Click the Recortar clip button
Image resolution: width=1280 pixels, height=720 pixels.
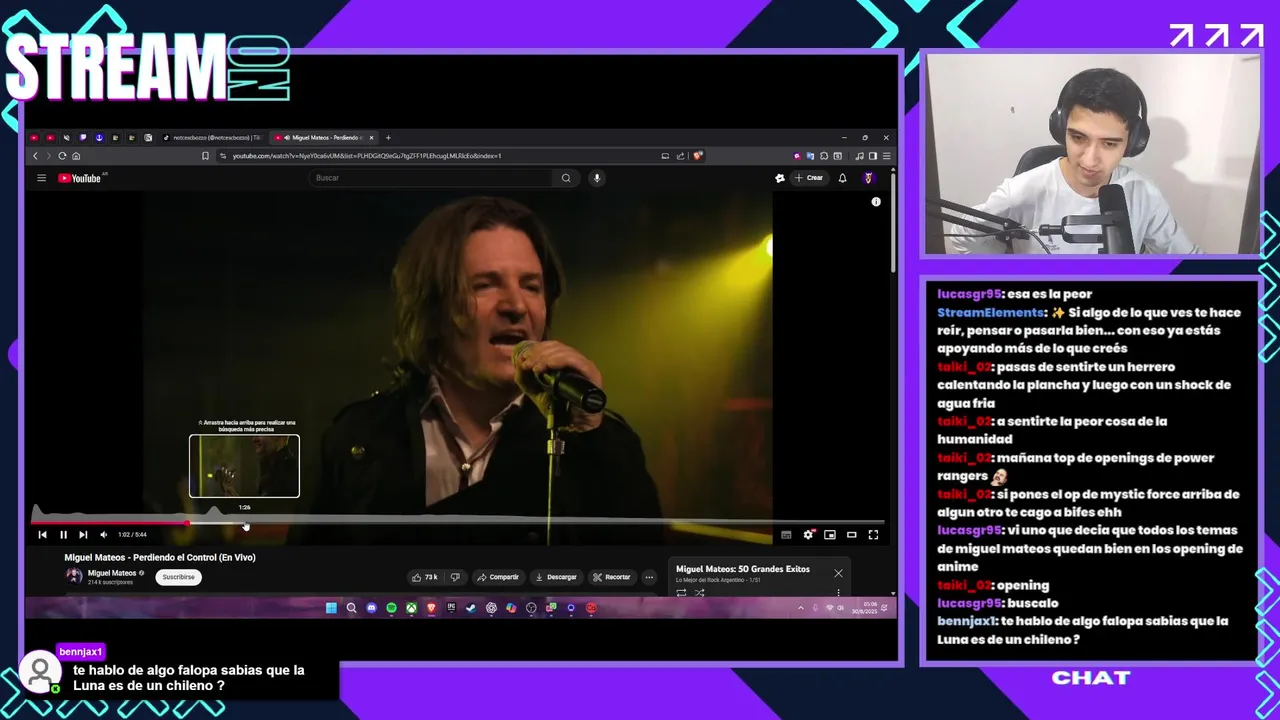point(612,577)
